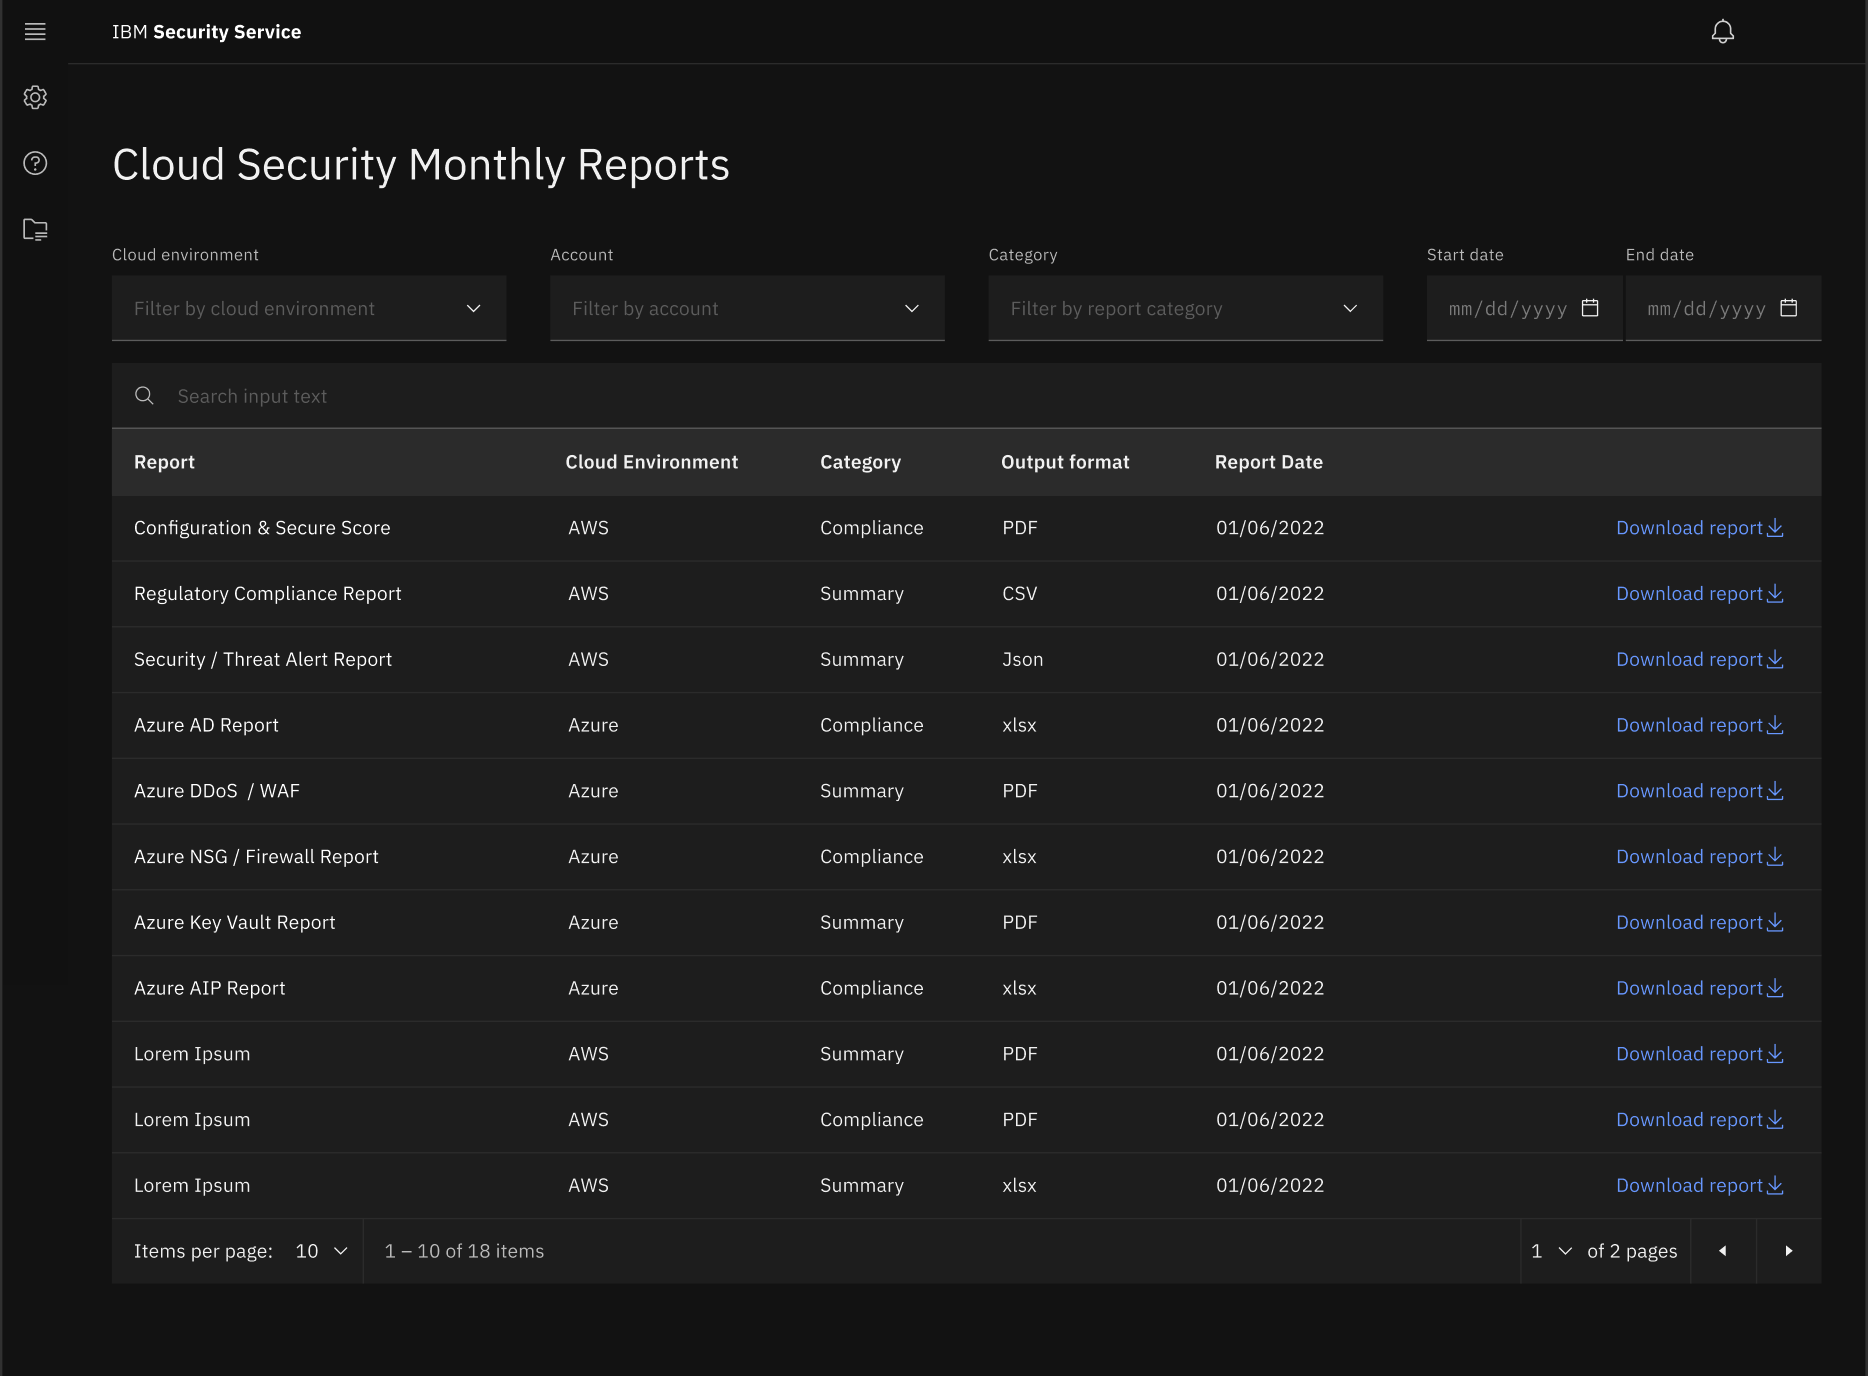Click Json format cell in Threat Alert row

[x=1022, y=660]
